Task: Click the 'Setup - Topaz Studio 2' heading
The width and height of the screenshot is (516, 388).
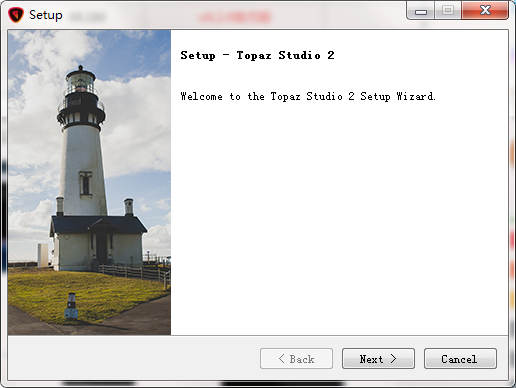Action: point(257,55)
